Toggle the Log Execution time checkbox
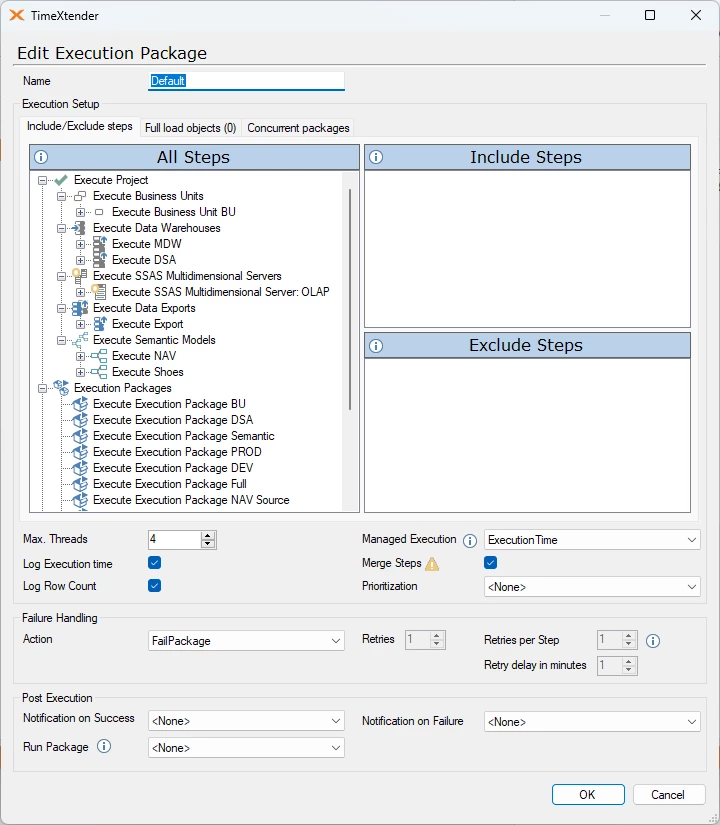Viewport: 720px width, 825px height. coord(154,563)
